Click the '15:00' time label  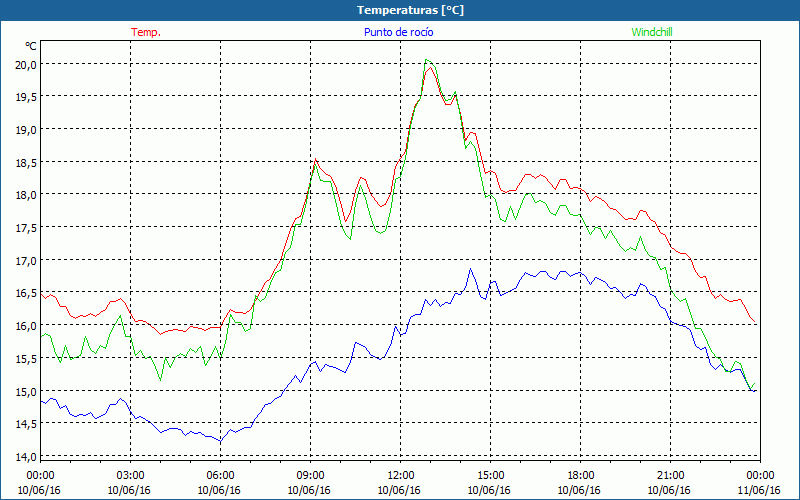pos(490,476)
